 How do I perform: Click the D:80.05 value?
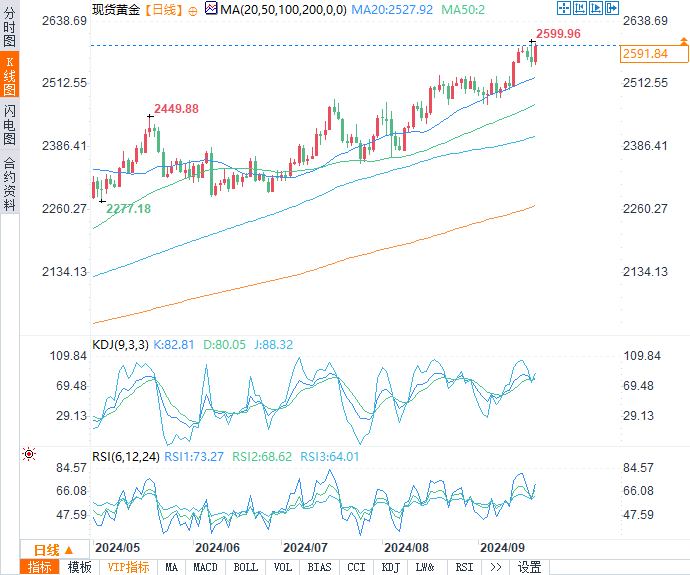coord(224,344)
